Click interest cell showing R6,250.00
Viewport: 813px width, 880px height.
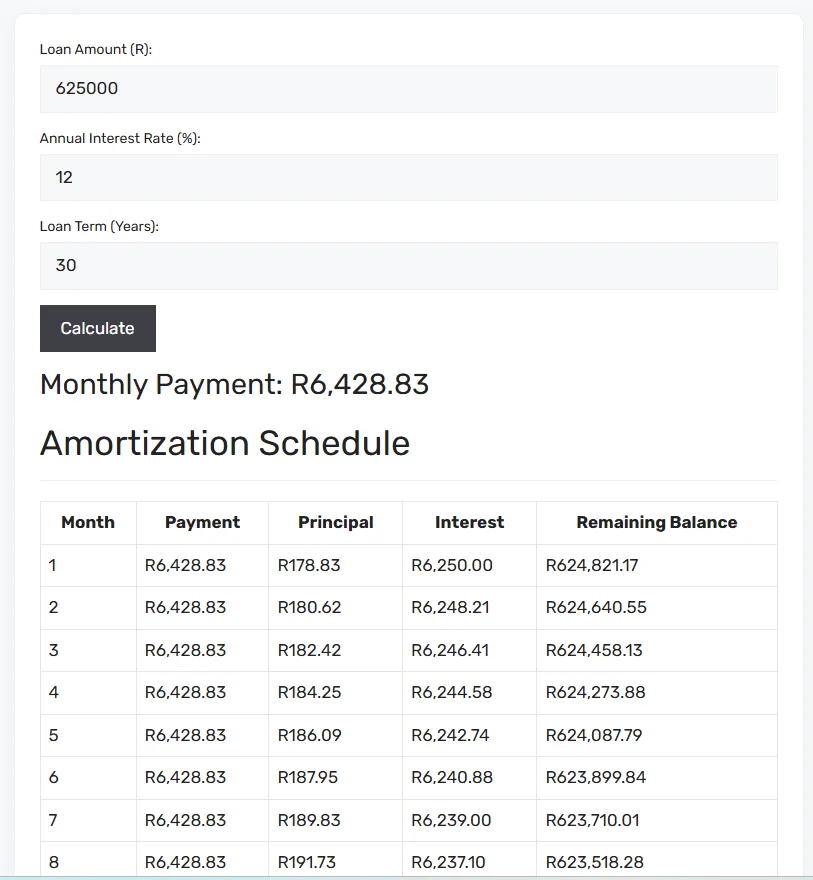pyautogui.click(x=470, y=565)
